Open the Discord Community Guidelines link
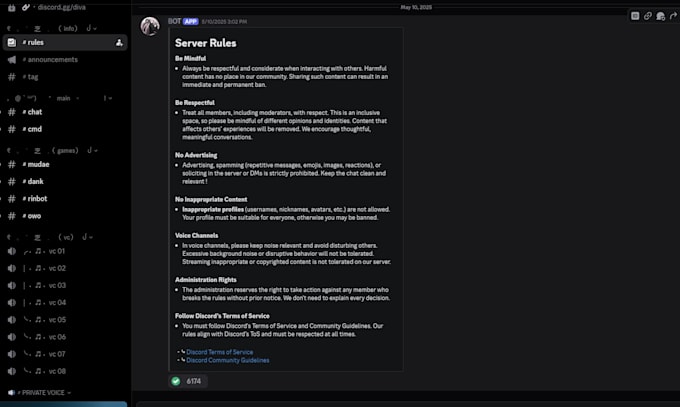Image resolution: width=680 pixels, height=407 pixels. (x=228, y=360)
